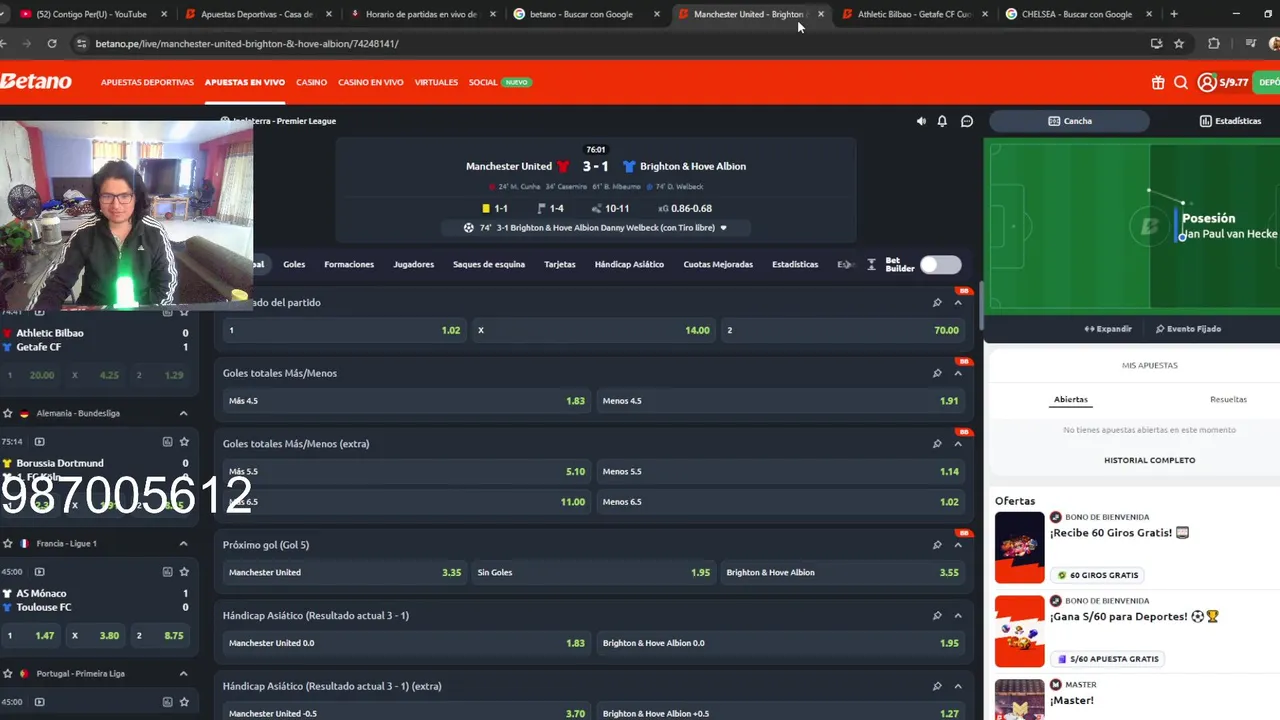Open the Saques de esquina tab
The width and height of the screenshot is (1280, 720).
489,265
